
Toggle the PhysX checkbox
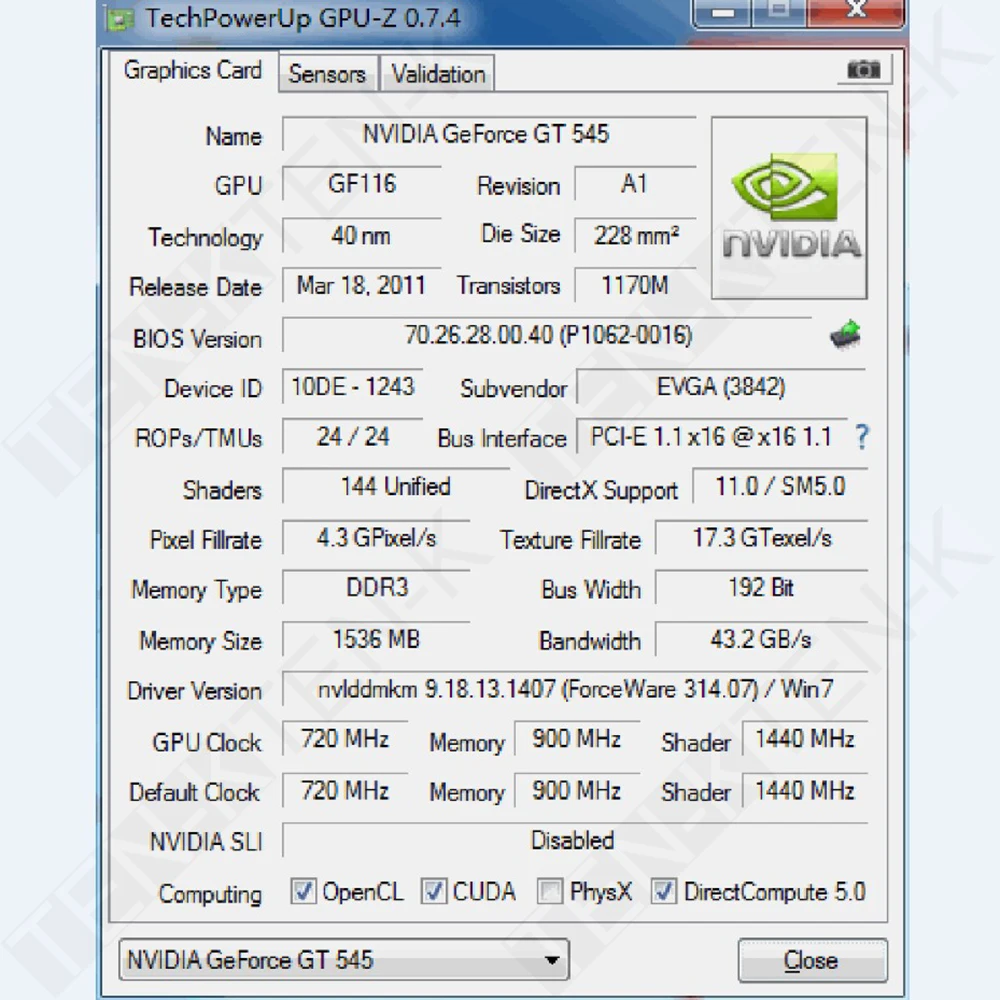[550, 891]
